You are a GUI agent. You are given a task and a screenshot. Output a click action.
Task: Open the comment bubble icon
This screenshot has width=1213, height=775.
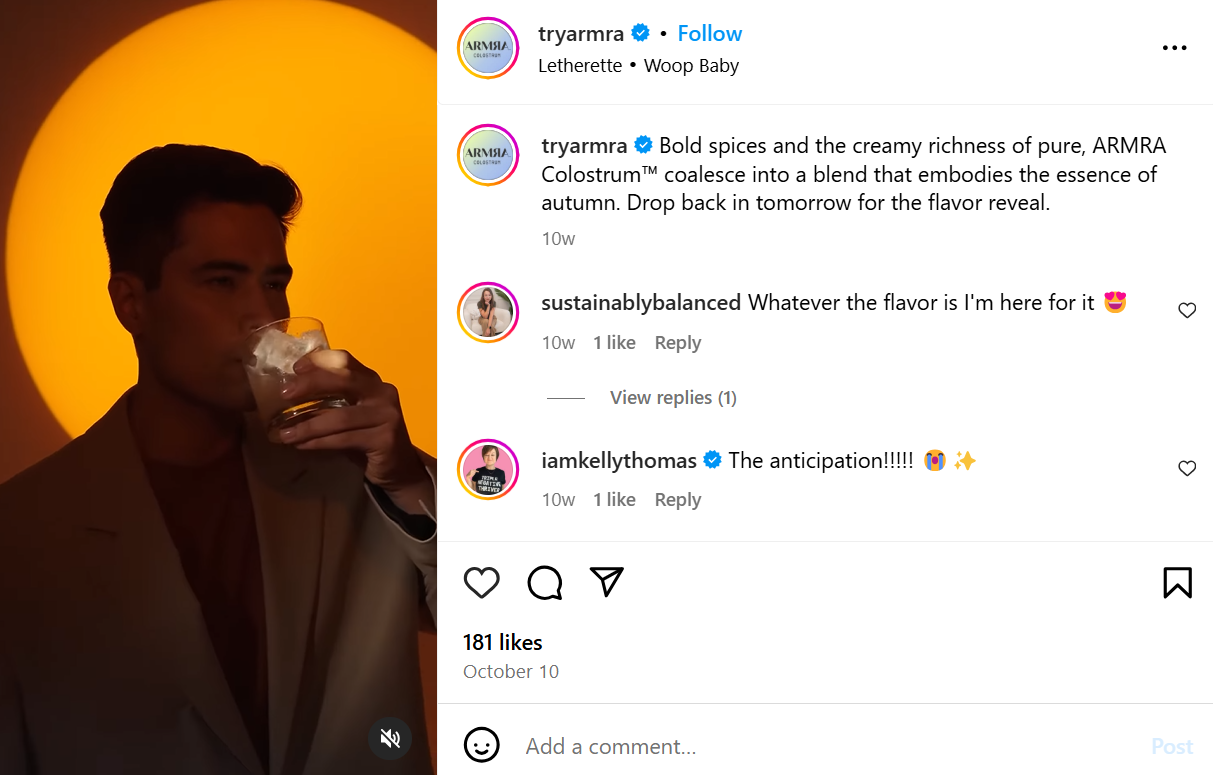(x=544, y=582)
